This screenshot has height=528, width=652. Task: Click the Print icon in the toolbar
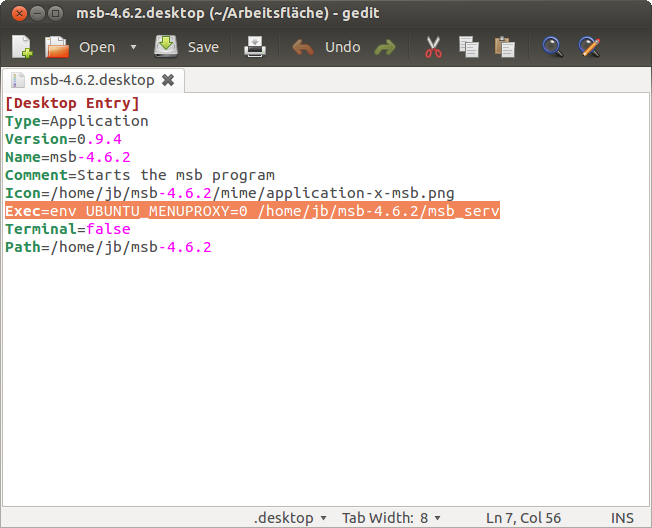255,47
